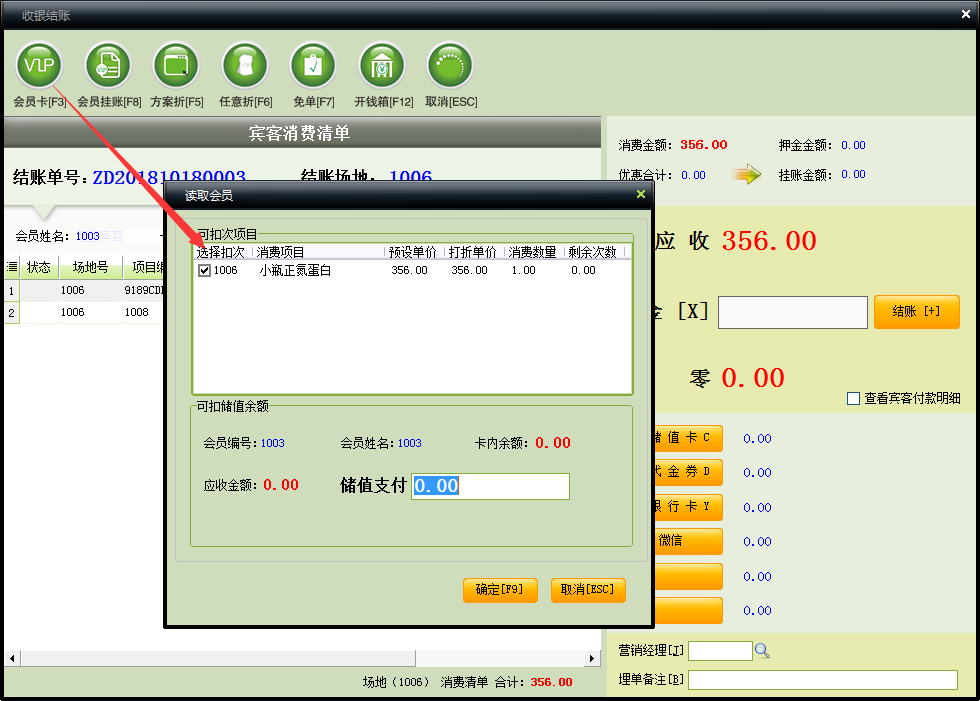Image resolution: width=980 pixels, height=701 pixels.
Task: Select the 储值卡 C payment button
Action: [688, 438]
